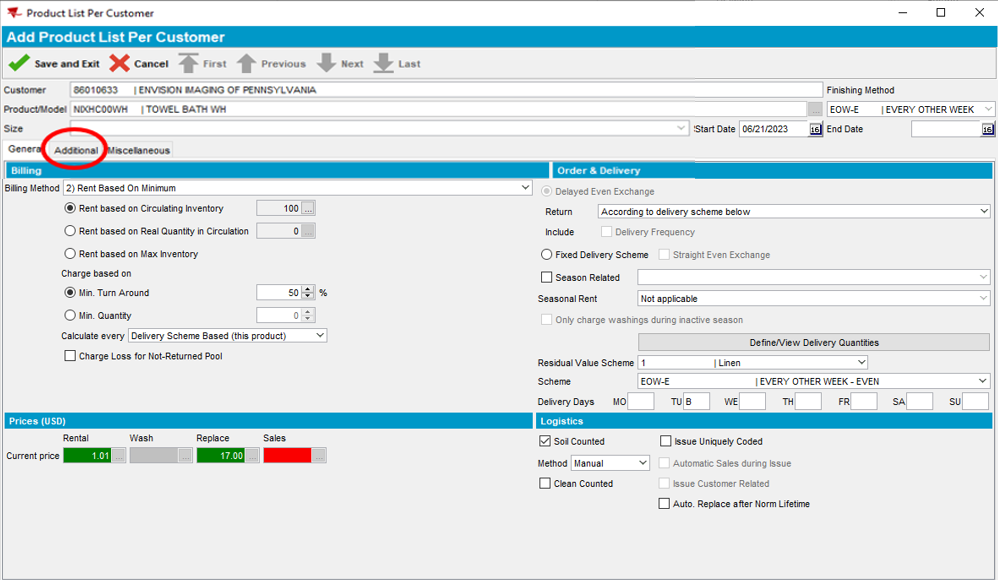Go to First record arrow
This screenshot has width=998, height=580.
click(x=188, y=63)
